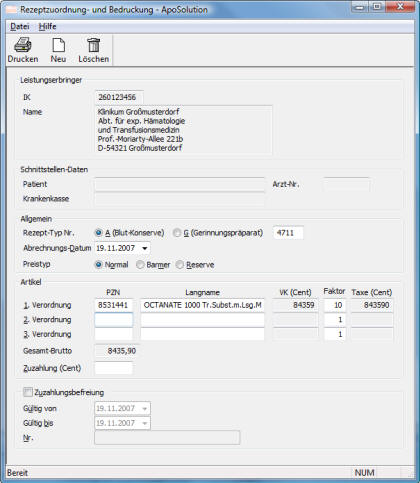Viewport: 420px width, 483px height.
Task: Select the Reserve price type option
Action: [180, 265]
